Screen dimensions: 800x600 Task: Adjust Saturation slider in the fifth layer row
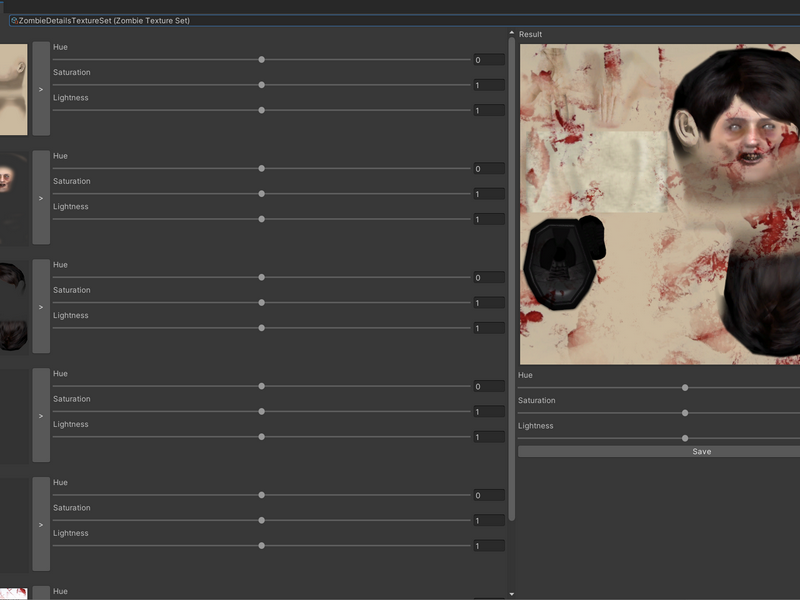tap(261, 520)
